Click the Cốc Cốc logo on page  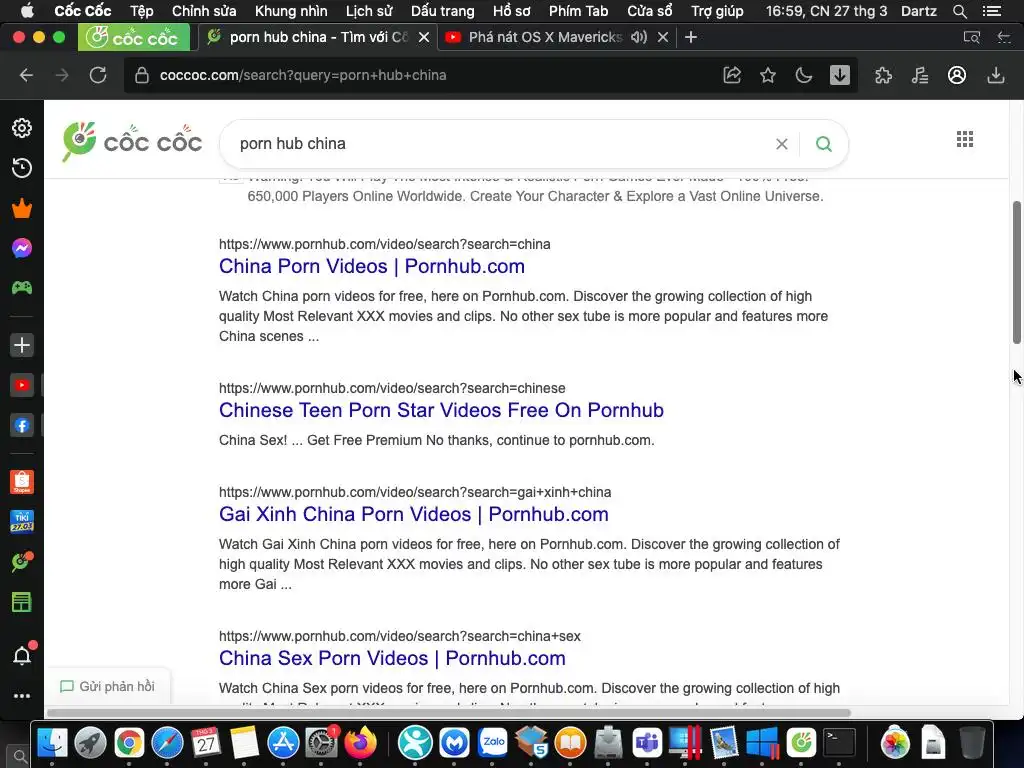pos(132,142)
